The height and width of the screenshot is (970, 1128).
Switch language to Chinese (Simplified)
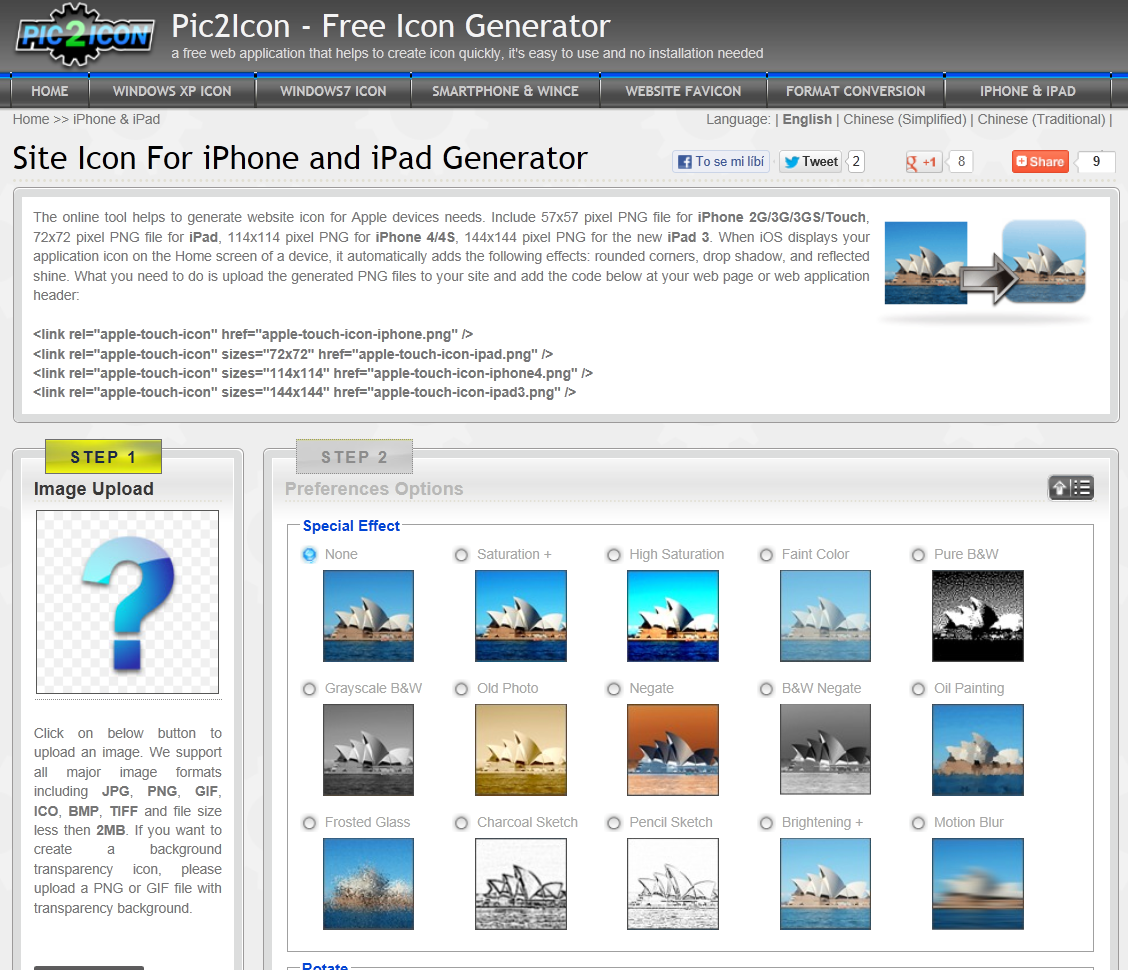pos(904,119)
